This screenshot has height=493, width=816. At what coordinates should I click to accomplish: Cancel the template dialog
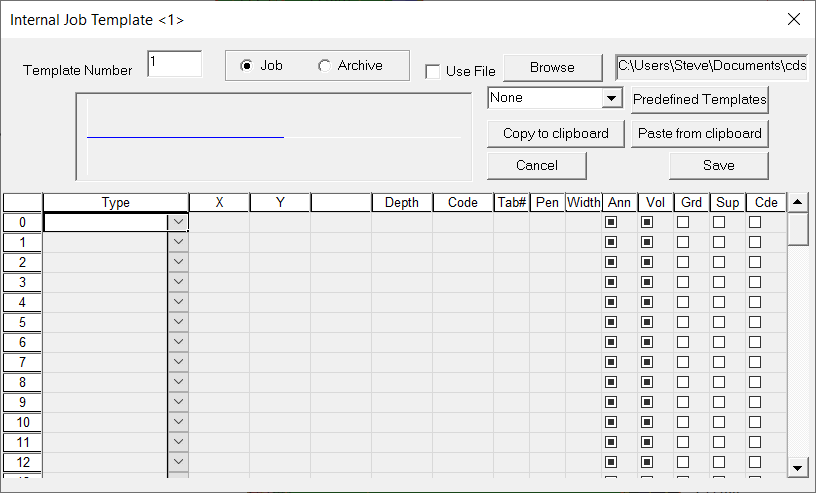(x=537, y=165)
